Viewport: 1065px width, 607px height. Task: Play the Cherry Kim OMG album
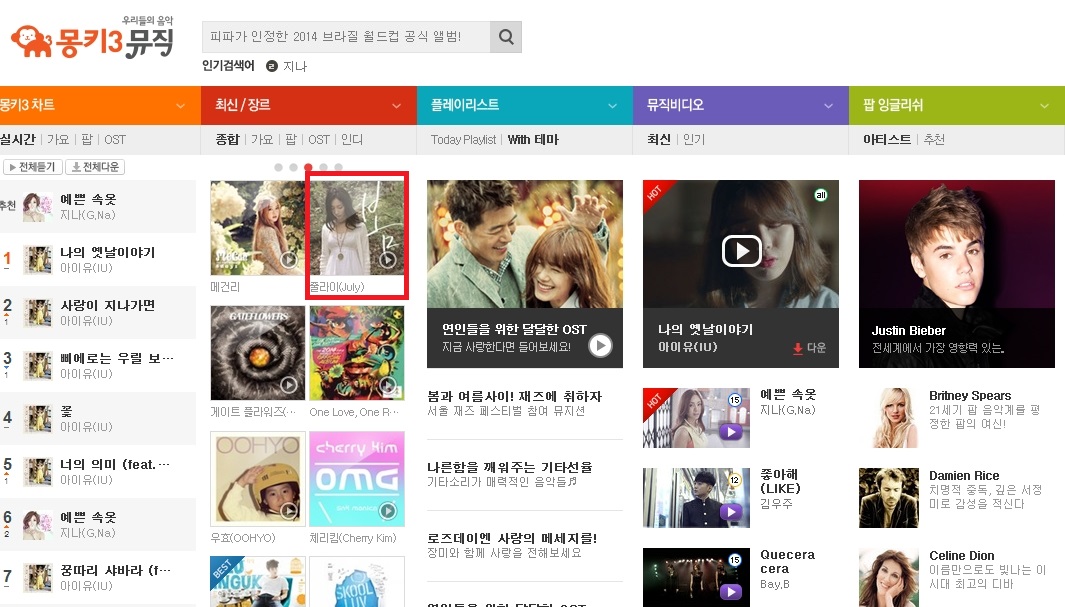(388, 511)
